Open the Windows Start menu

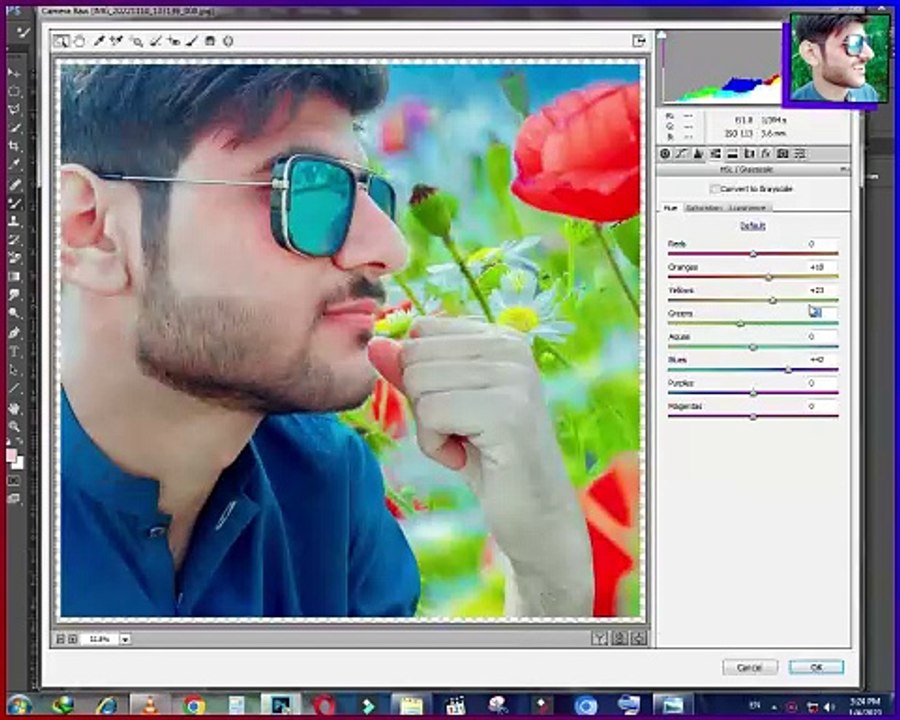point(19,704)
